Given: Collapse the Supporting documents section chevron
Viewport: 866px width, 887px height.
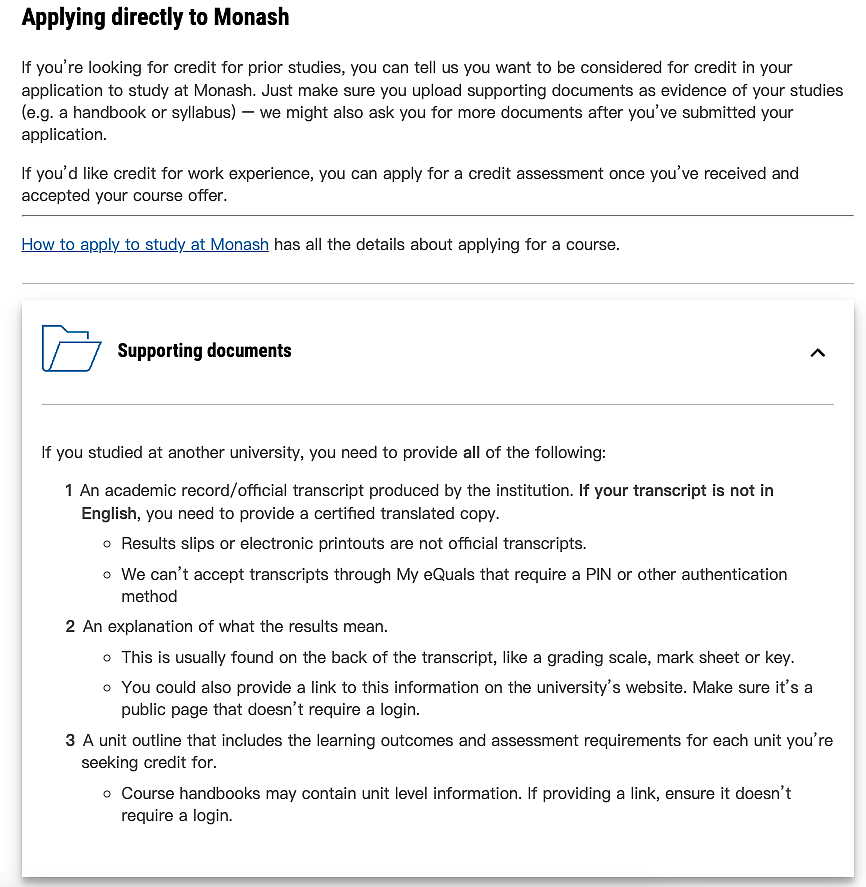Looking at the screenshot, I should point(817,352).
